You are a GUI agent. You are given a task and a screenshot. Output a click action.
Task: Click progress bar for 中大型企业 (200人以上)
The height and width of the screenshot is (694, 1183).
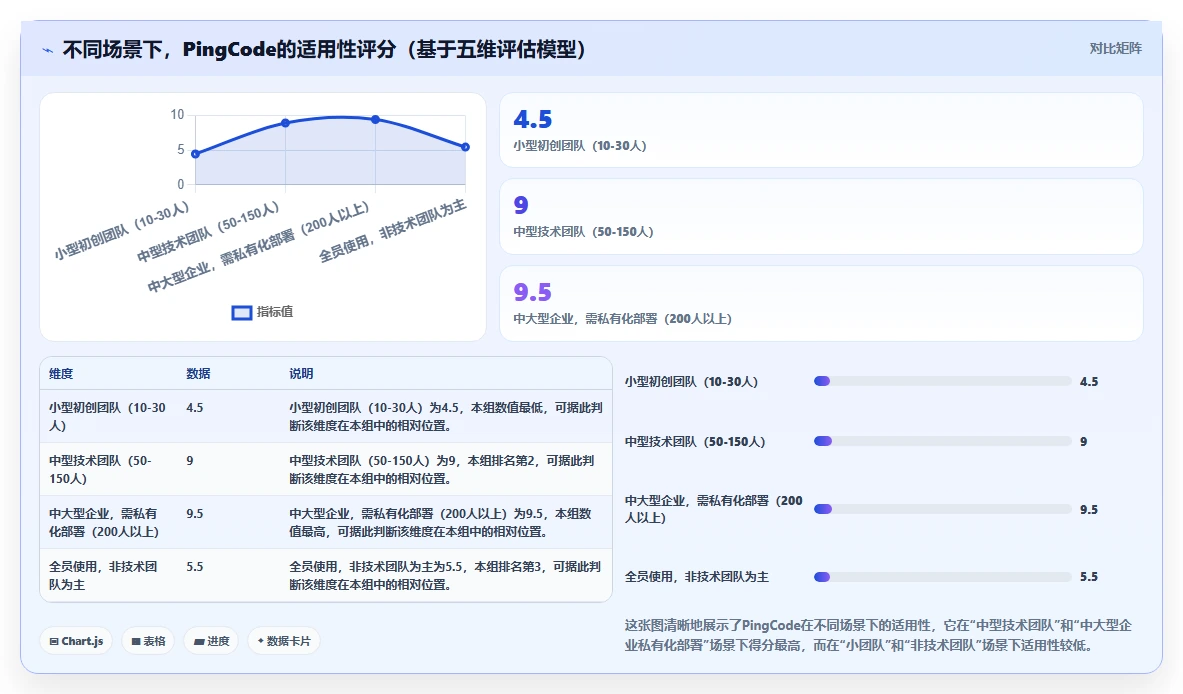[x=942, y=509]
